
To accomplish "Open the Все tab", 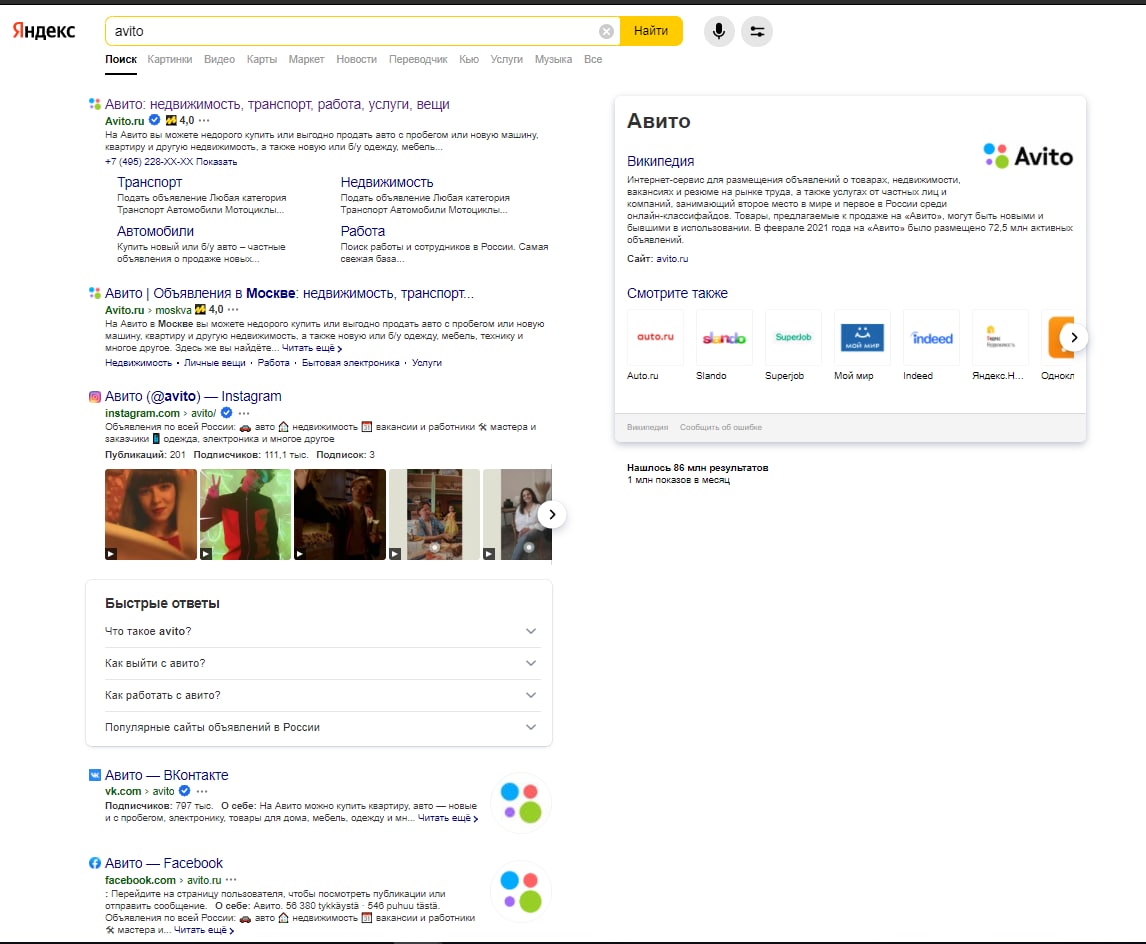I will coord(593,59).
